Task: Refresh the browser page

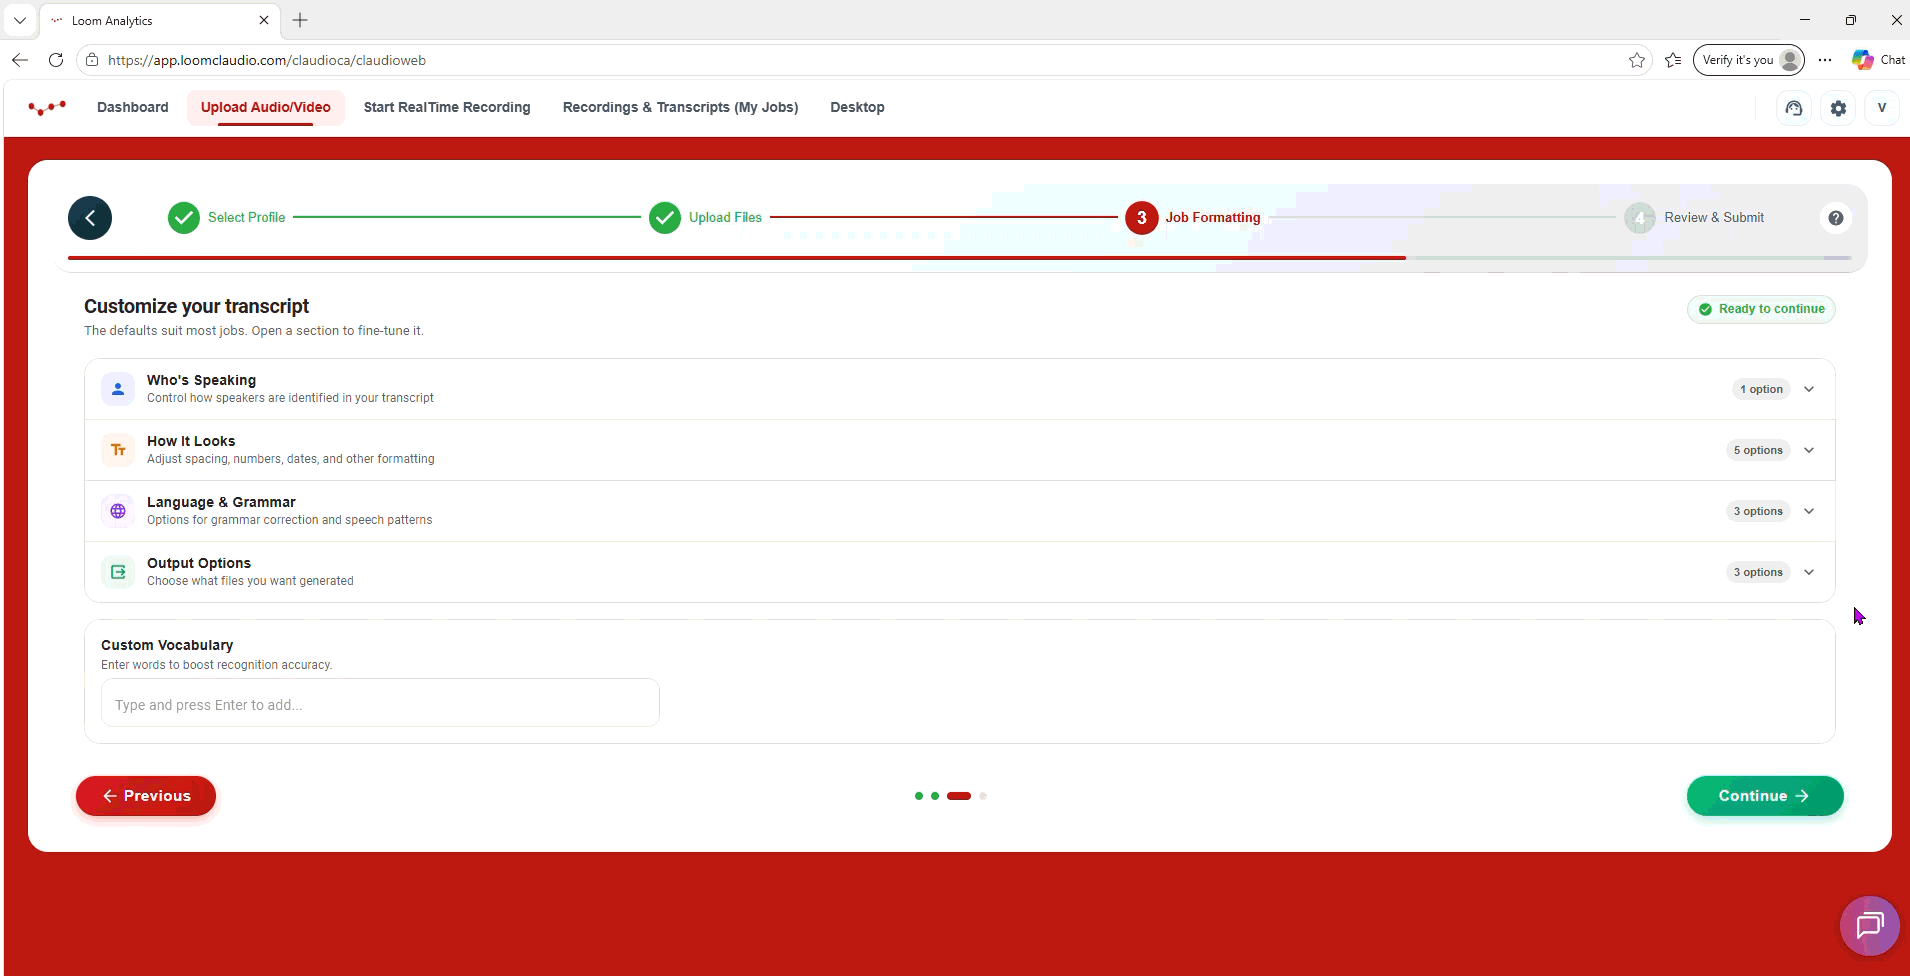Action: pyautogui.click(x=56, y=60)
